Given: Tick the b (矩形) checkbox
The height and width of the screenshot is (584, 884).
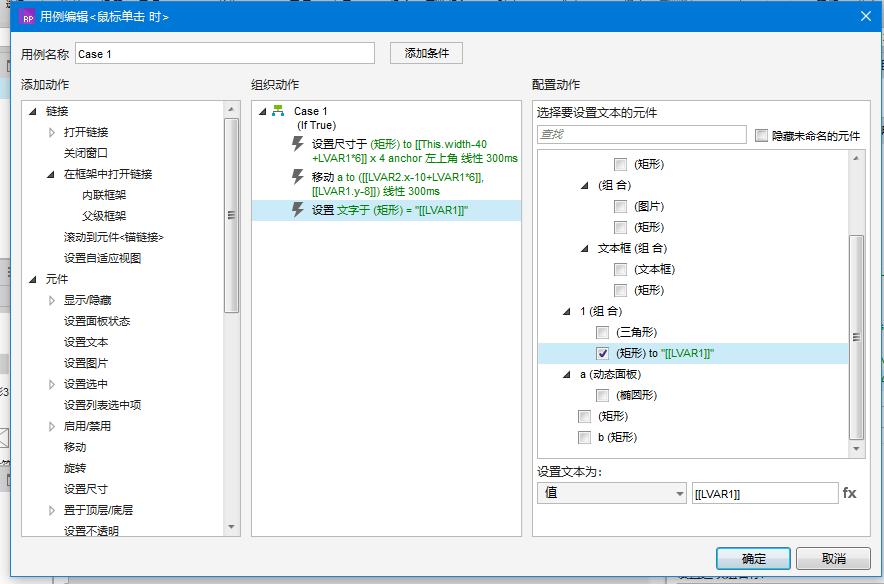Looking at the screenshot, I should (x=584, y=437).
